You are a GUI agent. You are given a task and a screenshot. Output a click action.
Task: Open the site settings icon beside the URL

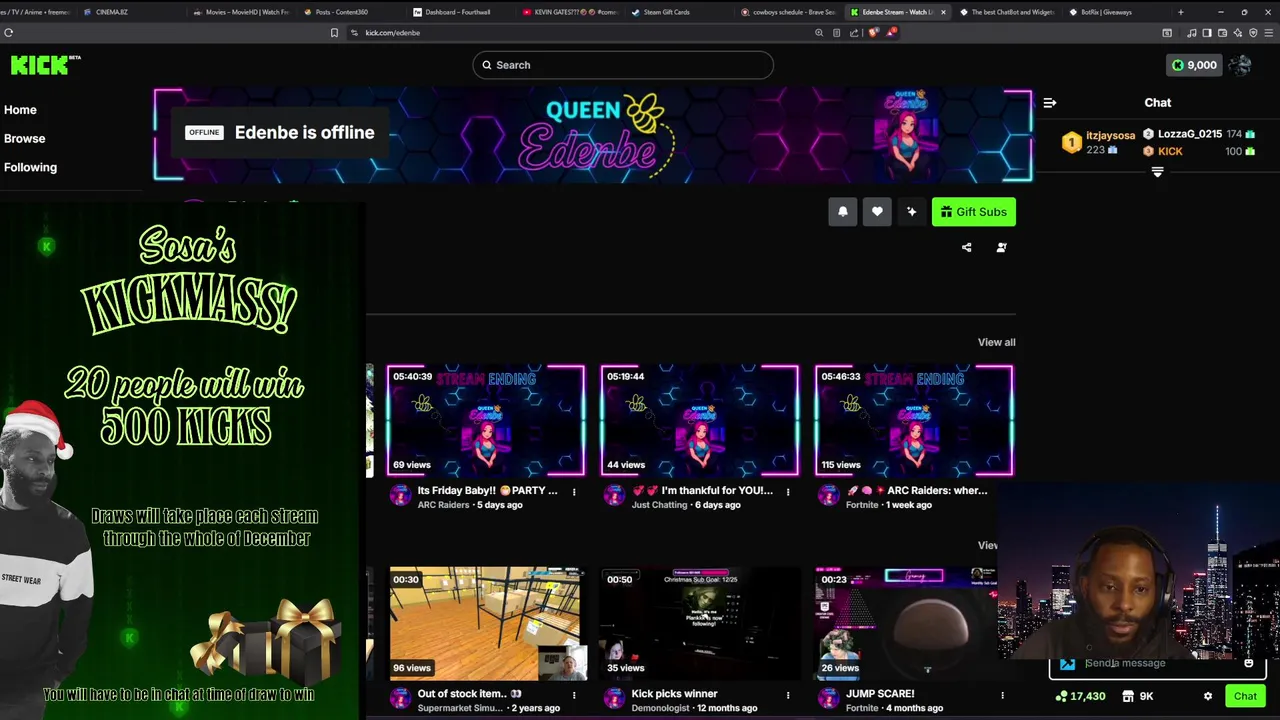tap(354, 32)
